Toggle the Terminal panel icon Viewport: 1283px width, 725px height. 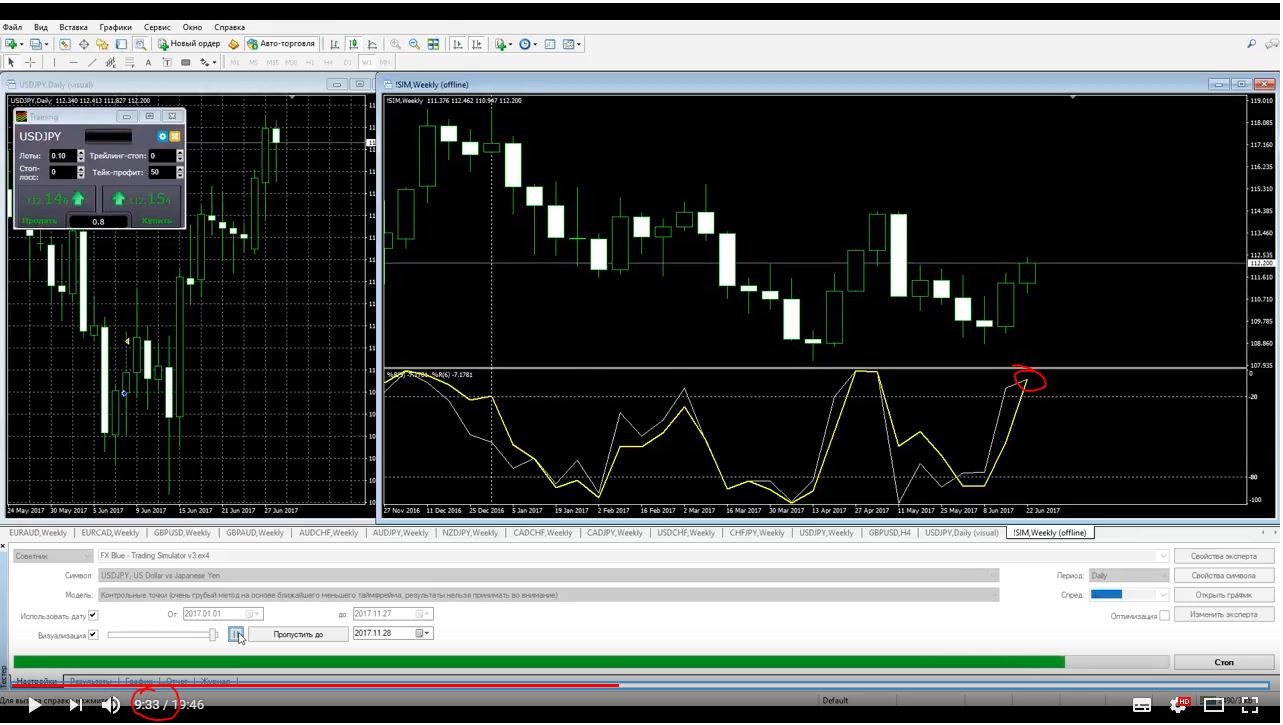[121, 44]
